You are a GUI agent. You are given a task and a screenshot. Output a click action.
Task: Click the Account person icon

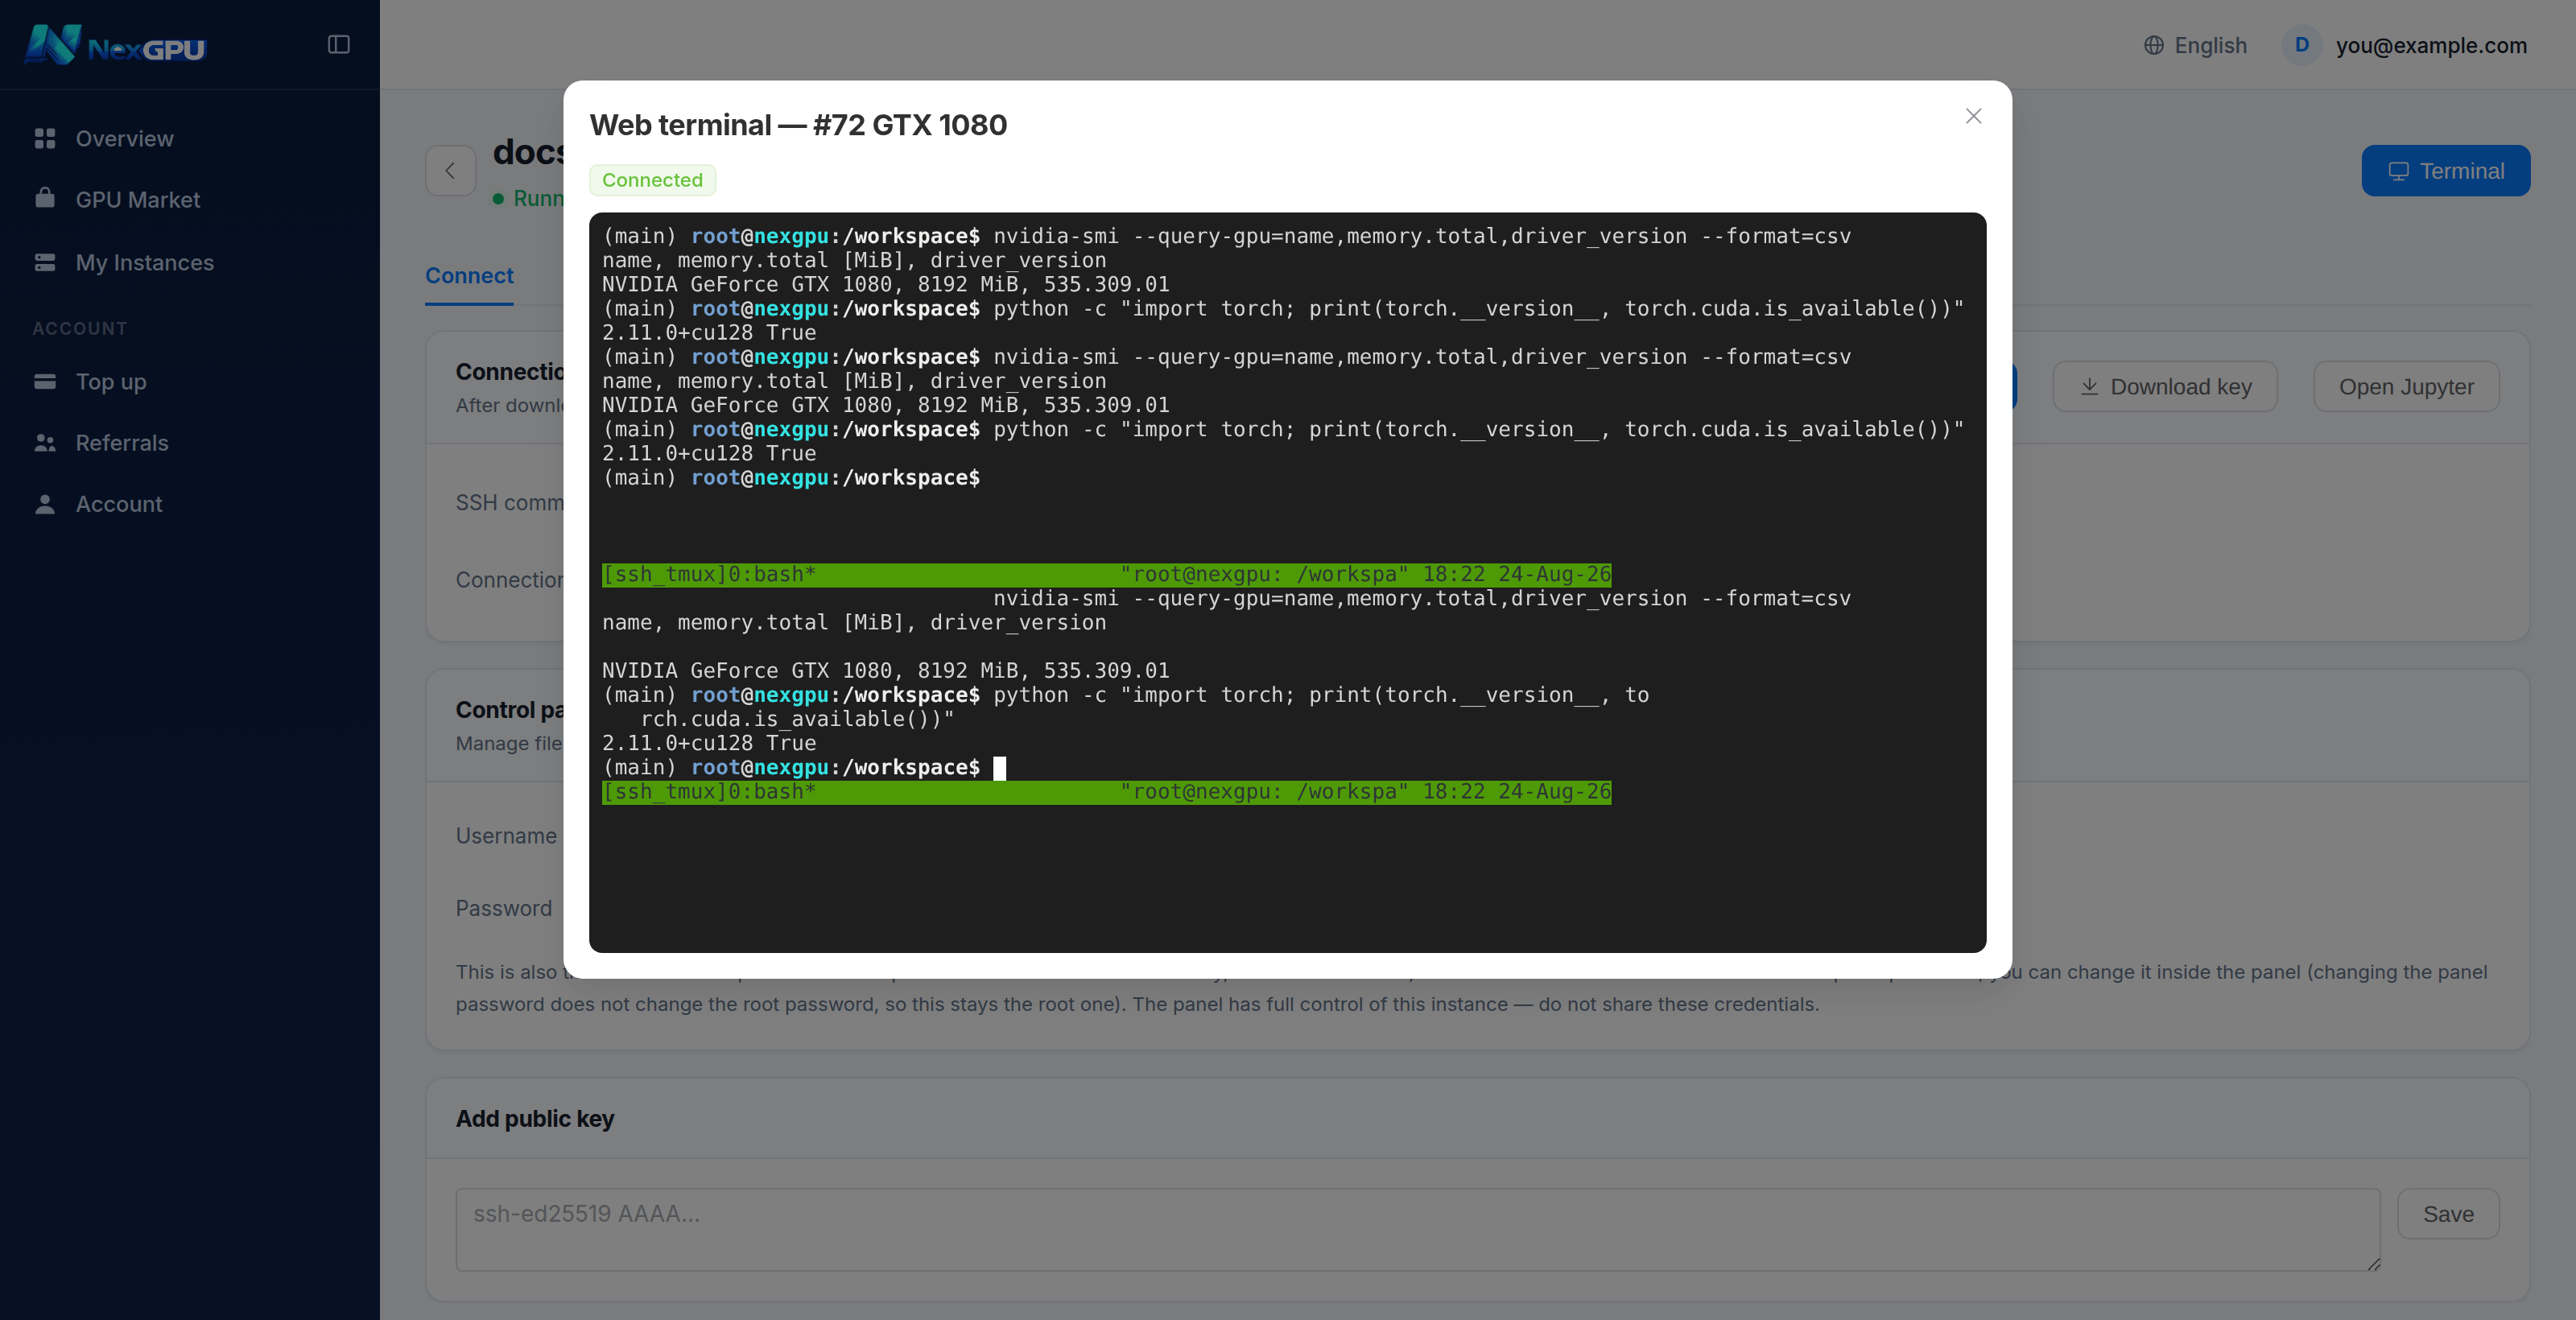tap(45, 504)
